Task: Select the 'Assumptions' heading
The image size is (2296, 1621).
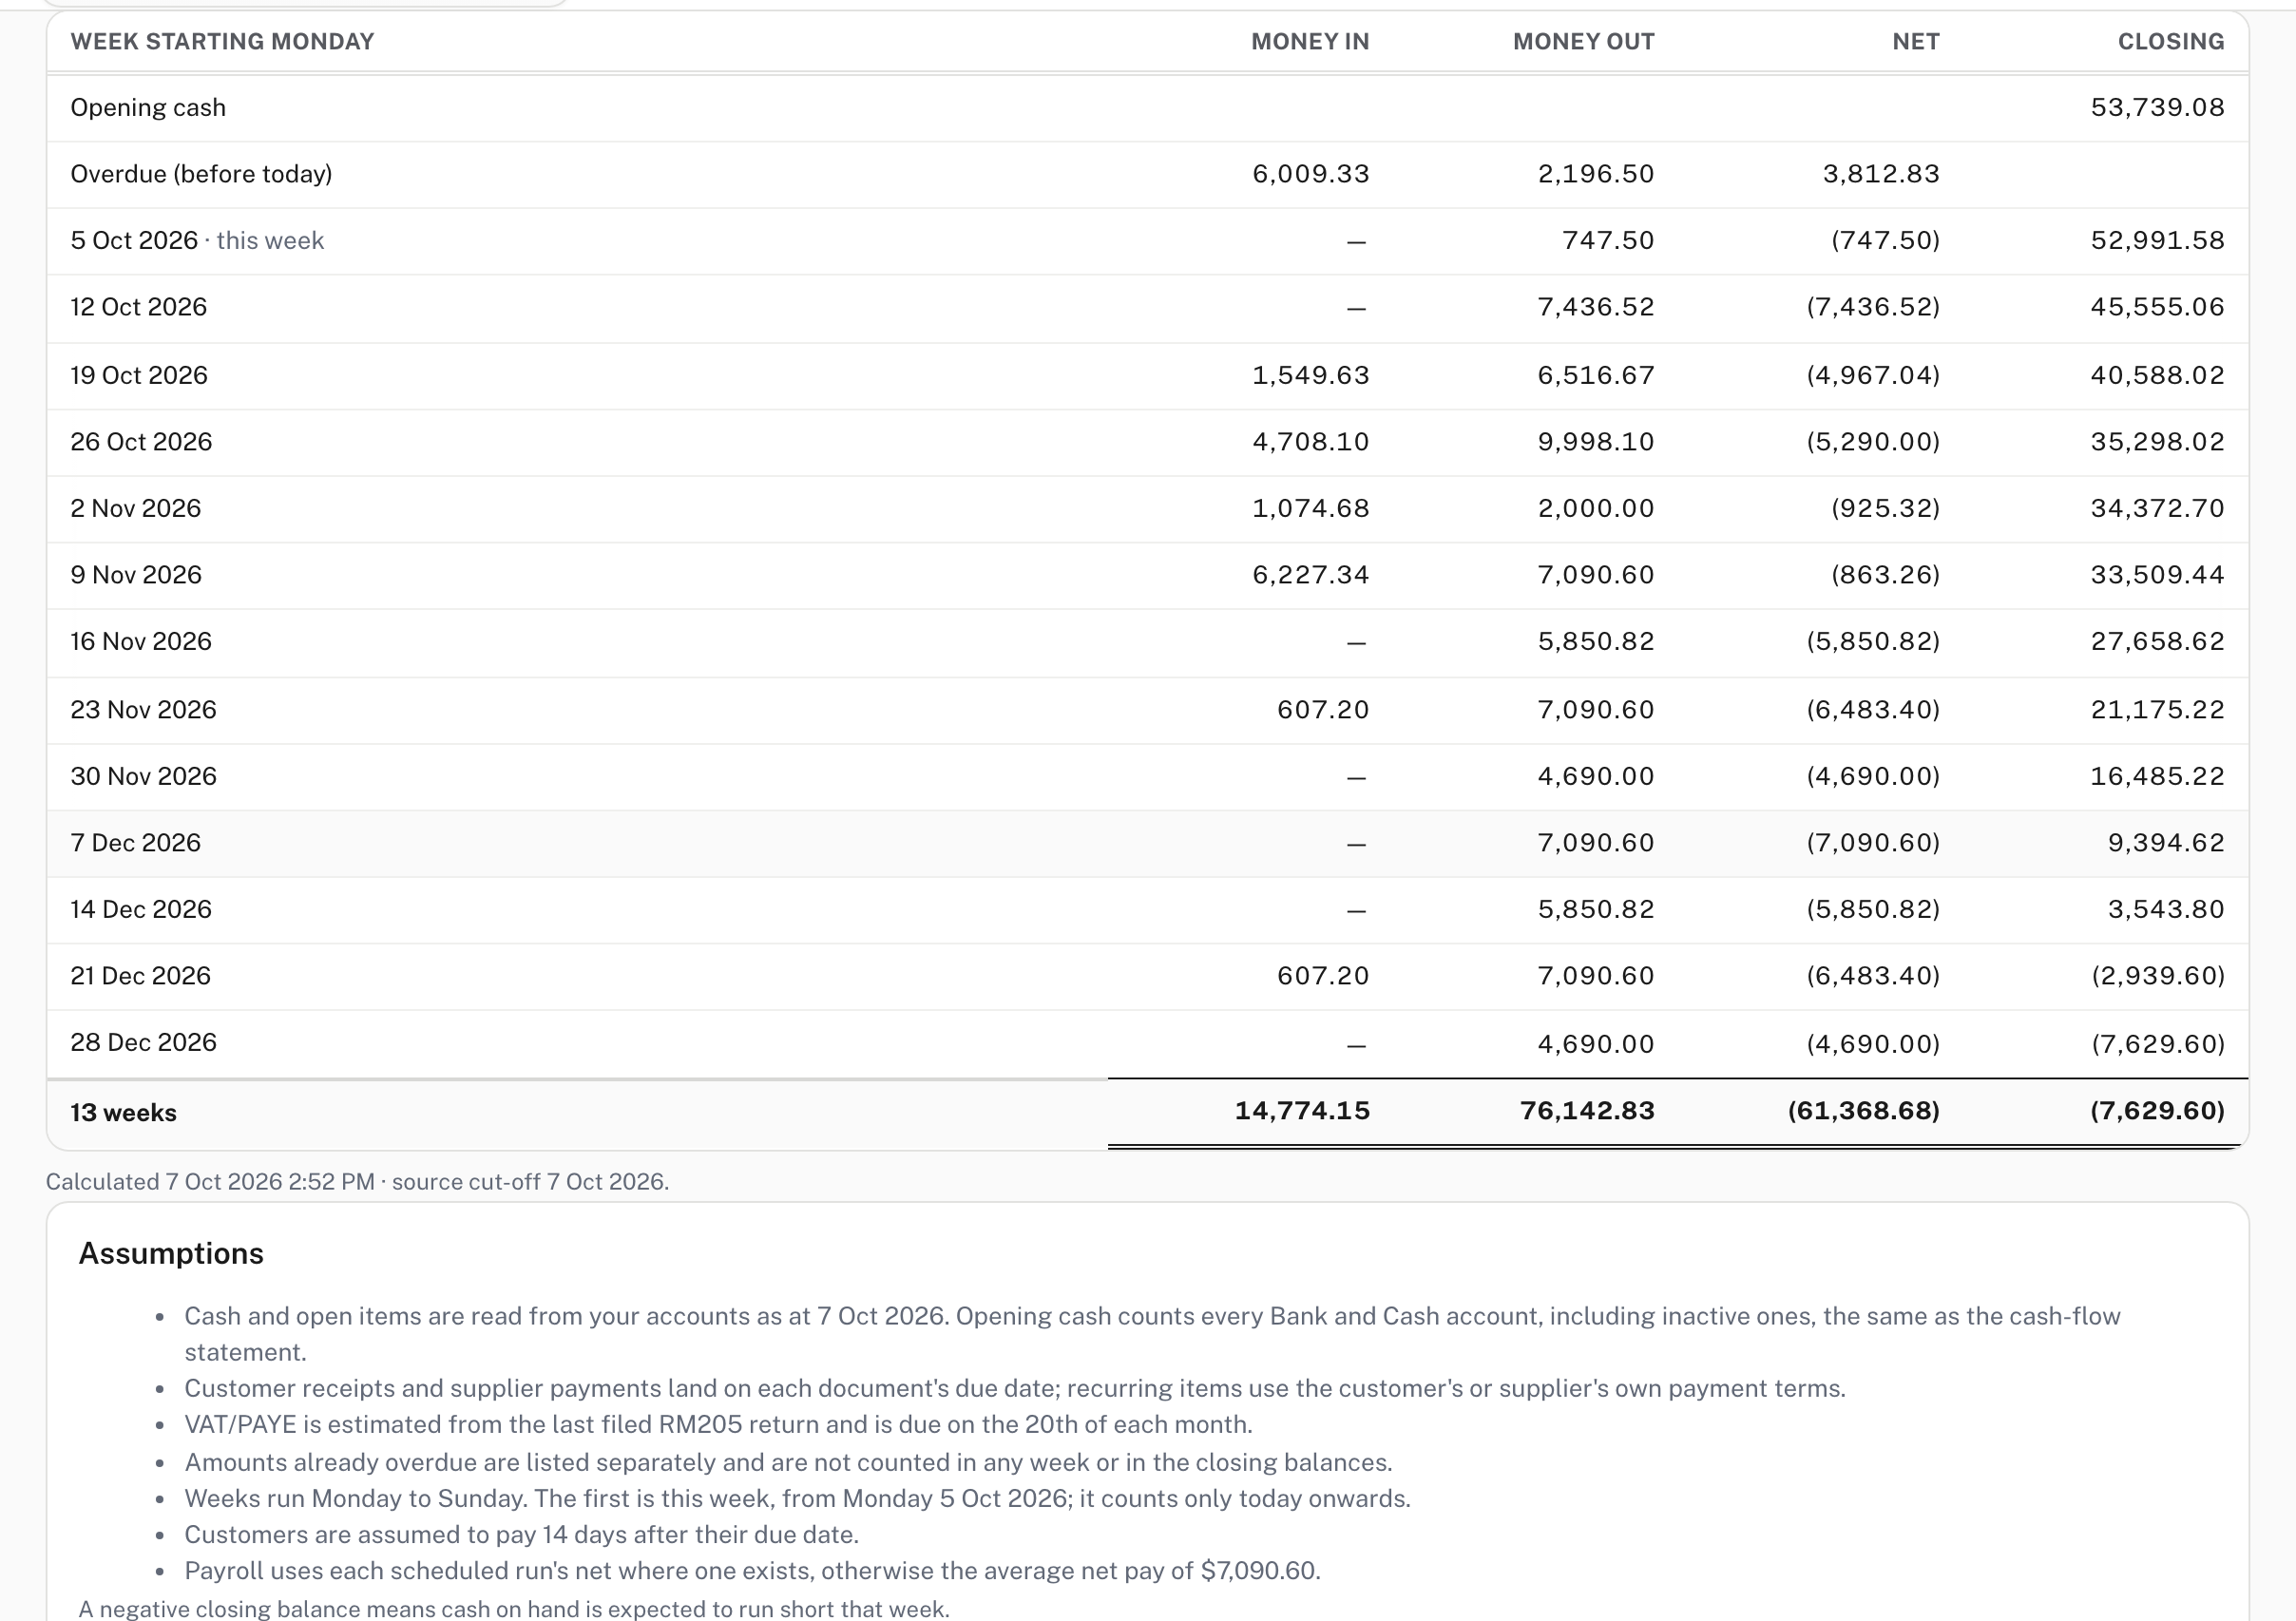Action: pyautogui.click(x=171, y=1254)
